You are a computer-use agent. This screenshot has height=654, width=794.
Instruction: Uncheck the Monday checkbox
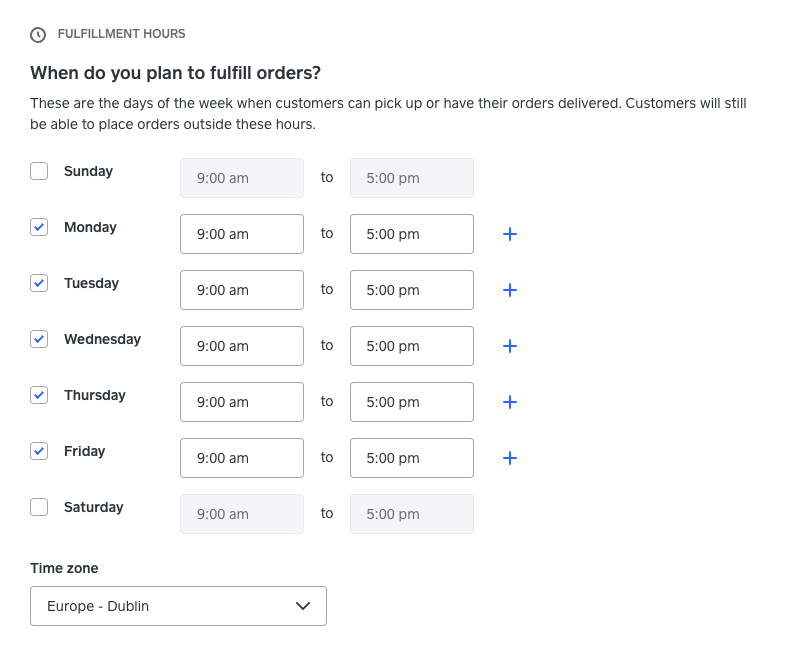(x=39, y=227)
